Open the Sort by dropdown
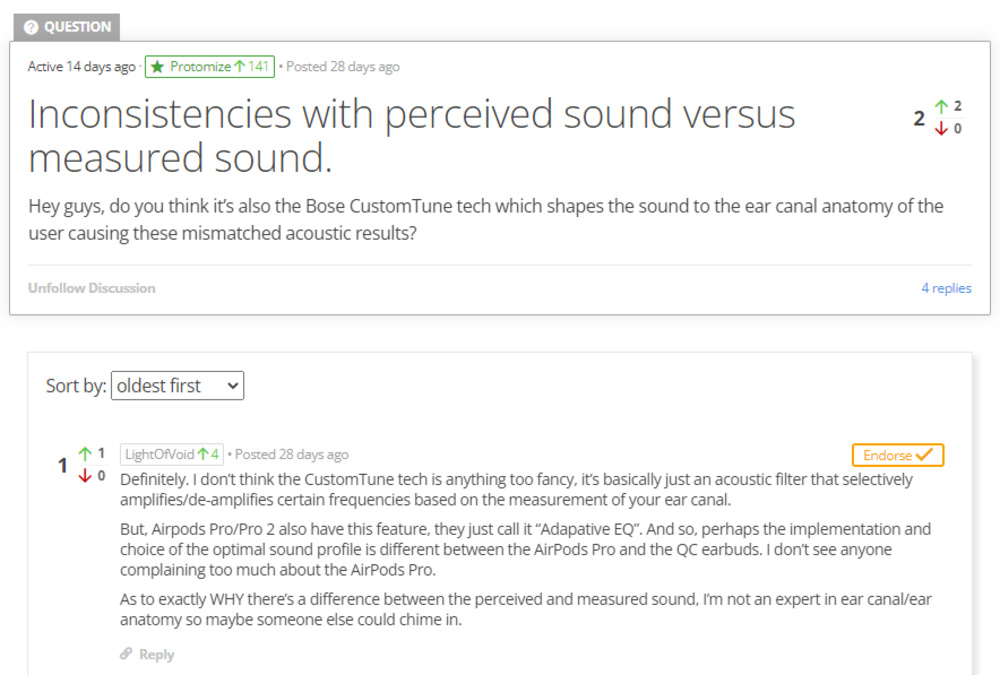Screen dimensions: 1000x675 click(x=177, y=386)
